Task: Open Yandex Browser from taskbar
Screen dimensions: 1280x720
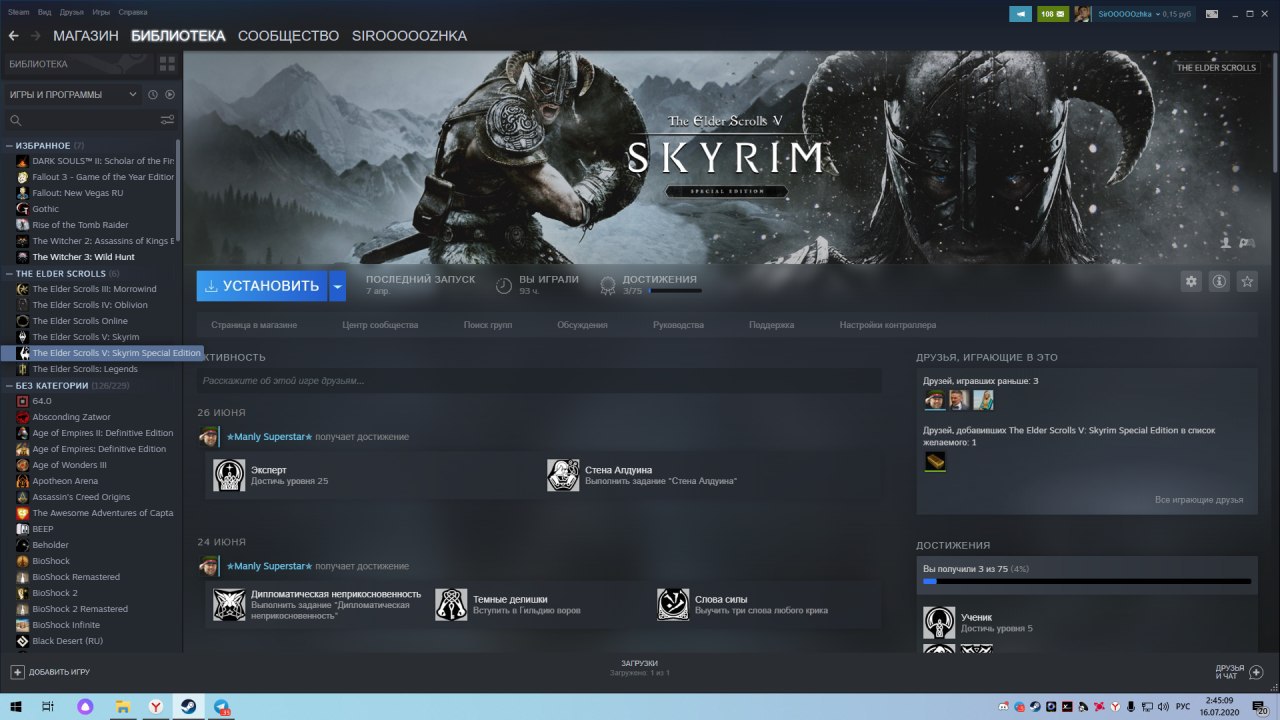Action: (x=156, y=706)
